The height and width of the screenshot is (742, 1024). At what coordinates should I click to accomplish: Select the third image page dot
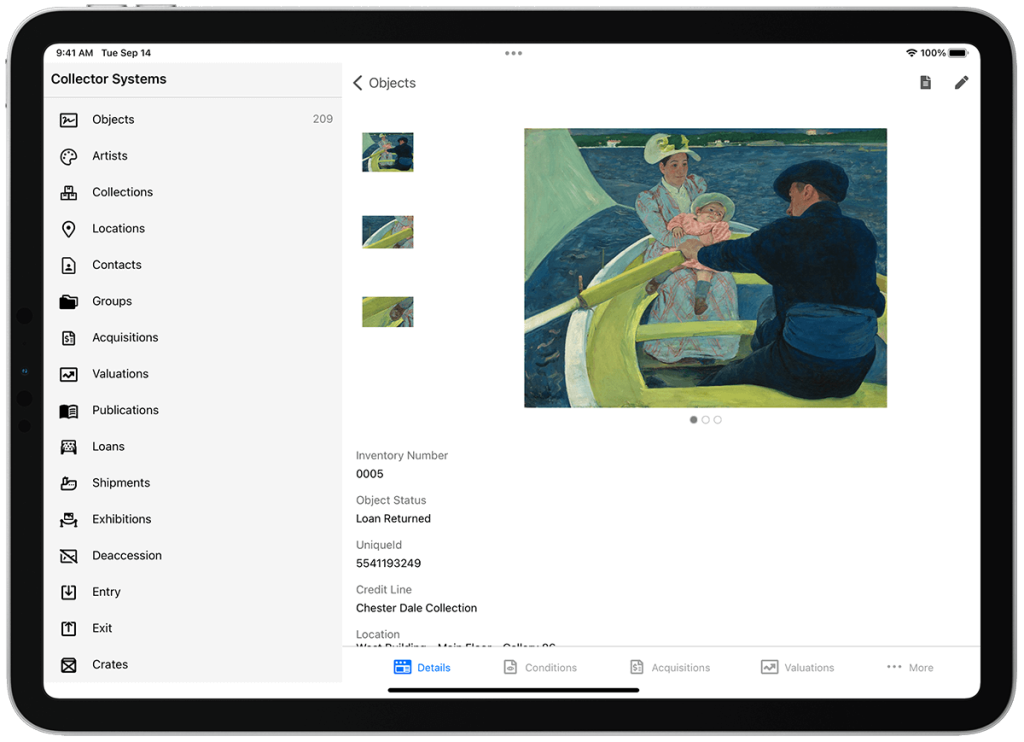[x=718, y=420]
